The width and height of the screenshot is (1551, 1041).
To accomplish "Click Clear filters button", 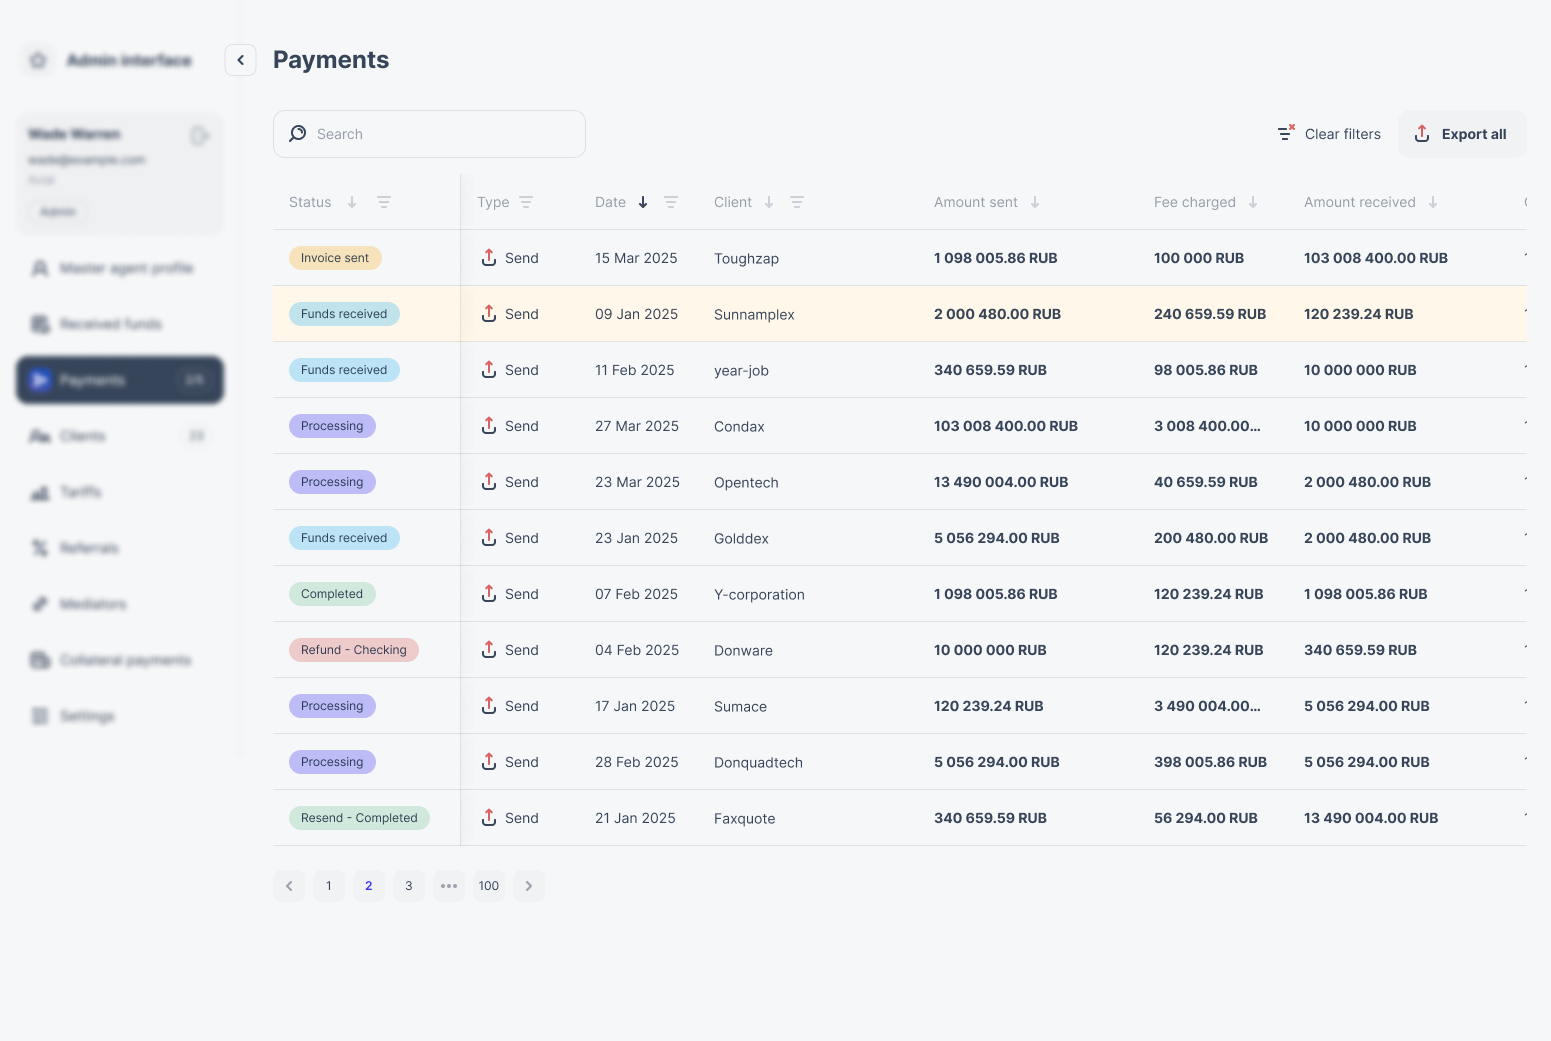I will (1329, 134).
